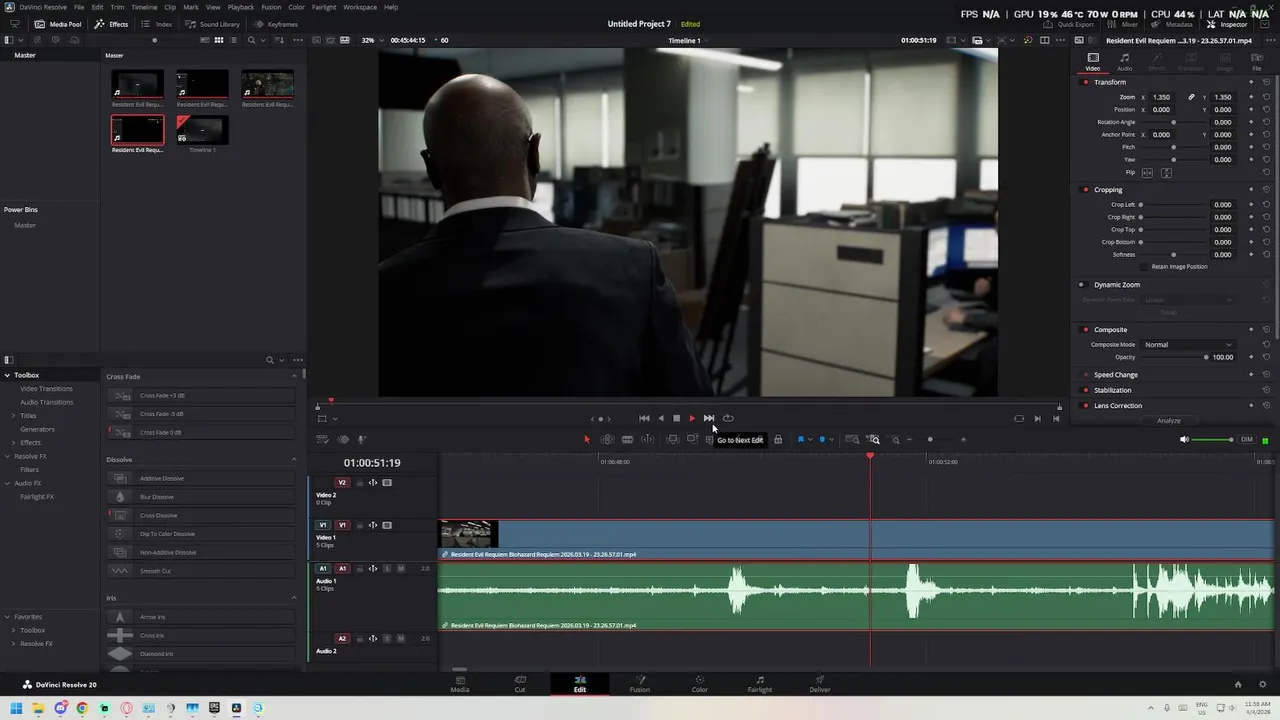
Task: Disable the Transform section red toggle
Action: pyautogui.click(x=1086, y=82)
